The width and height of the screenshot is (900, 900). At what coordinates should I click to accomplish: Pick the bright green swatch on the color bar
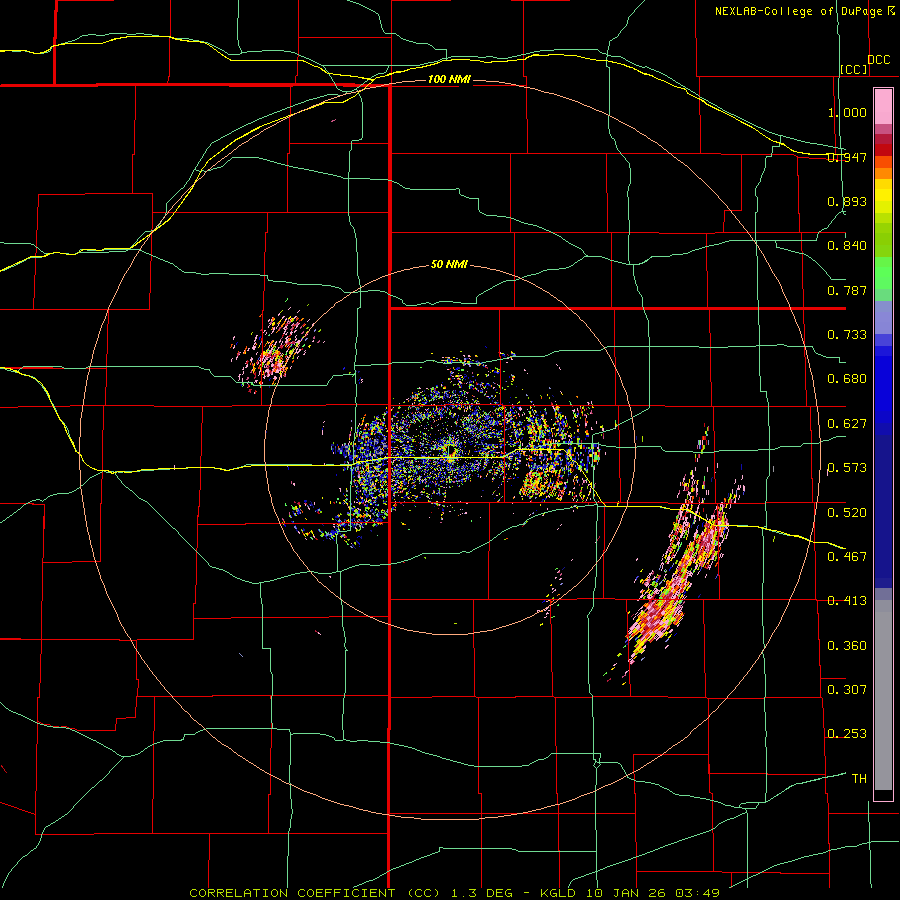pyautogui.click(x=883, y=273)
